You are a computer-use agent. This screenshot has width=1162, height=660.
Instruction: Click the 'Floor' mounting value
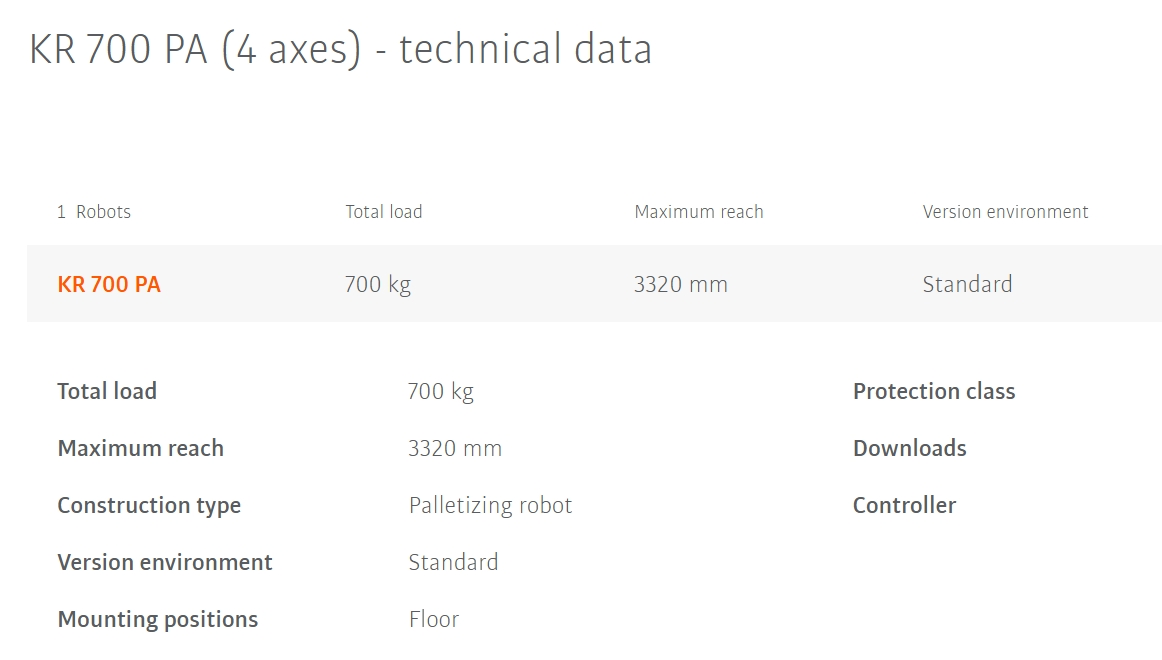tap(434, 619)
